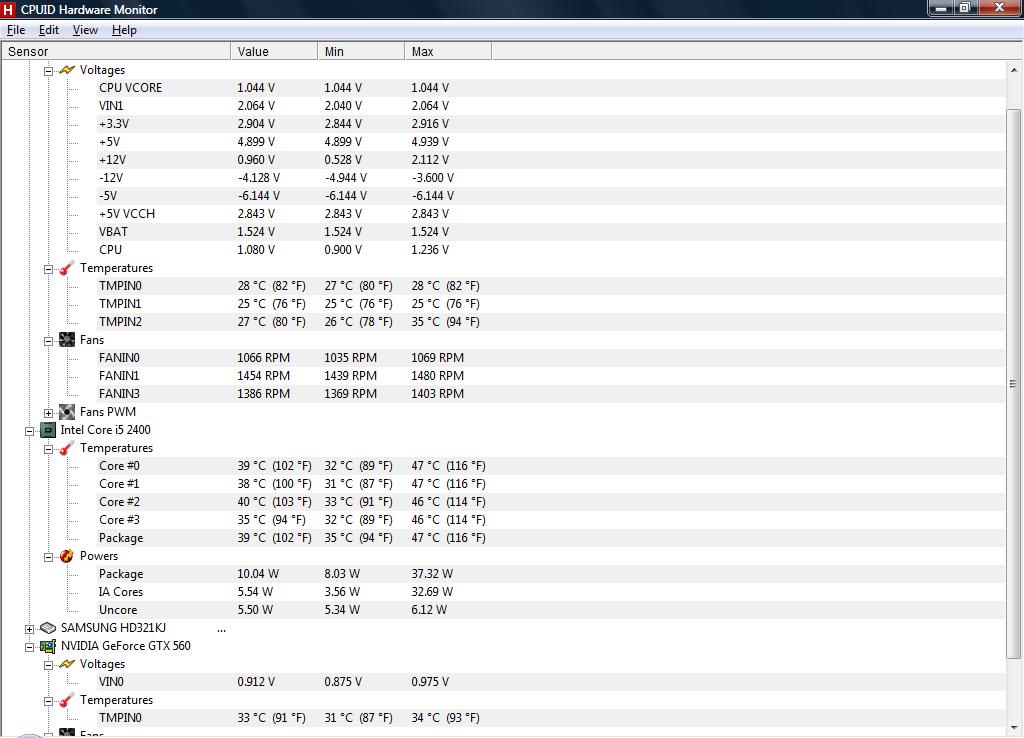Click the SAMSUNG HD321KJ hard drive icon
Screen dimensions: 1024x738
[x=47, y=628]
